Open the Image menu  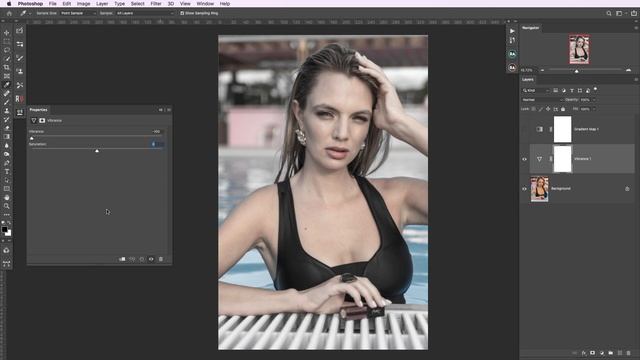[x=83, y=4]
